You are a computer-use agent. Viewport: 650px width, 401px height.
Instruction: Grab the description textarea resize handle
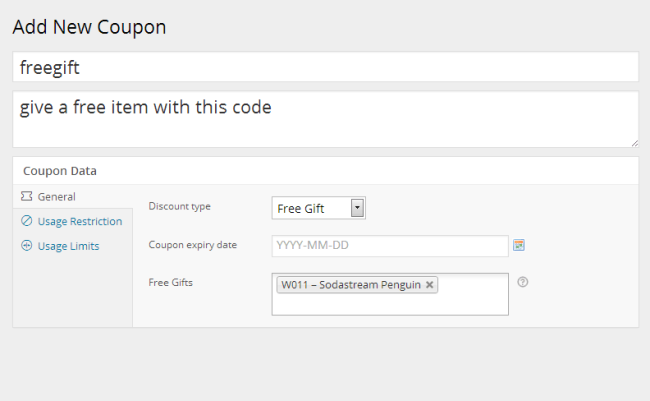[634, 143]
